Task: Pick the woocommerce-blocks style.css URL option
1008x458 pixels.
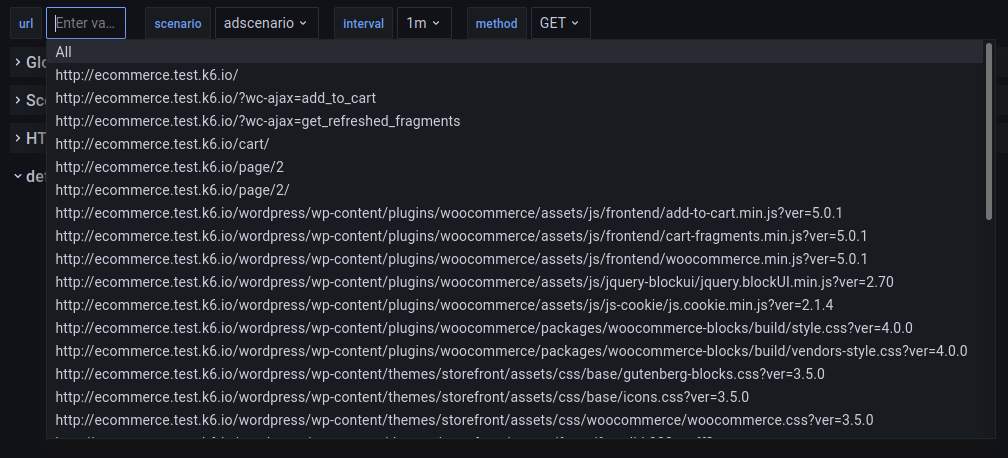Action: pos(484,328)
